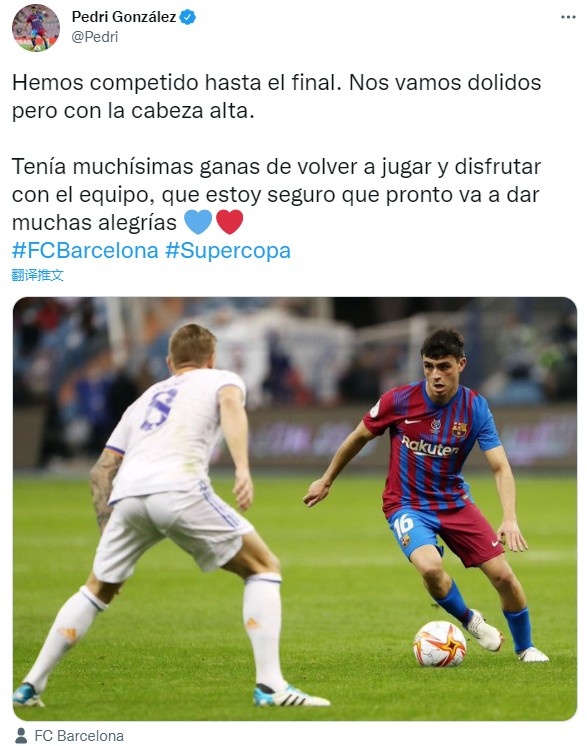The height and width of the screenshot is (746, 587).
Task: Click the 'Tenía muchísimas ganas' paragraph
Action: pyautogui.click(x=276, y=194)
